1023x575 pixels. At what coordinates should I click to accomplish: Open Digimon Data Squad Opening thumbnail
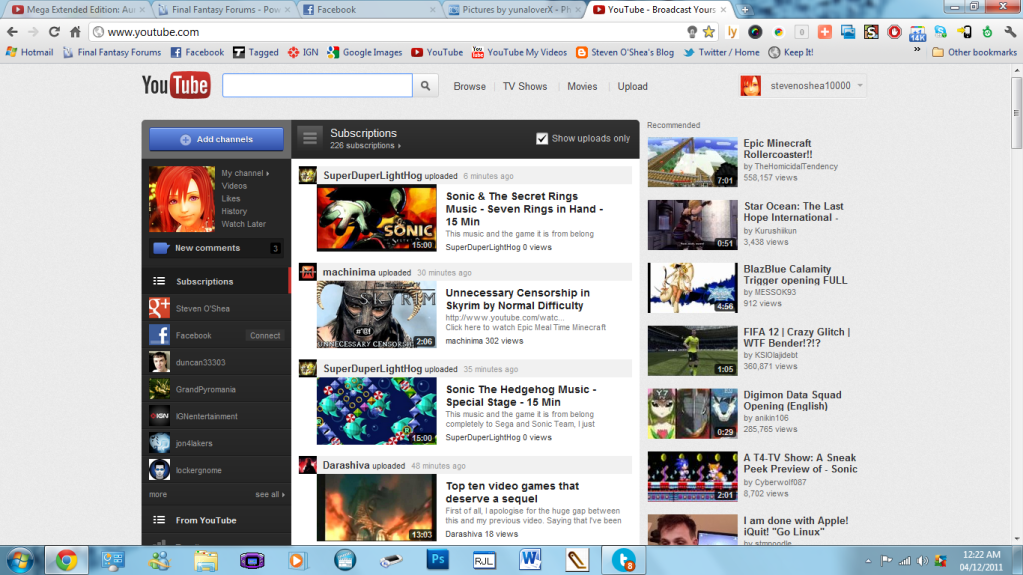tap(692, 414)
